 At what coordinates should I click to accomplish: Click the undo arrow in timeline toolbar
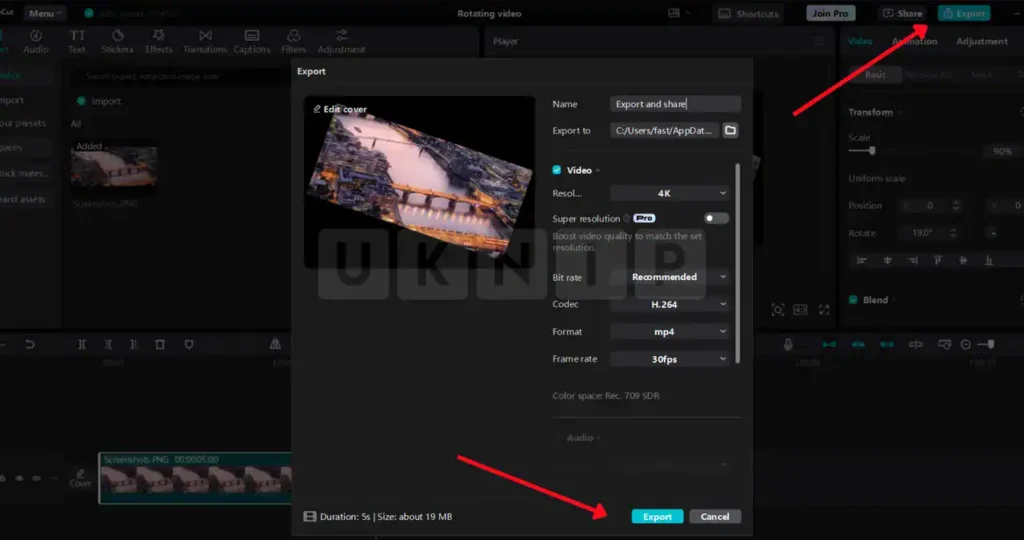(30, 344)
